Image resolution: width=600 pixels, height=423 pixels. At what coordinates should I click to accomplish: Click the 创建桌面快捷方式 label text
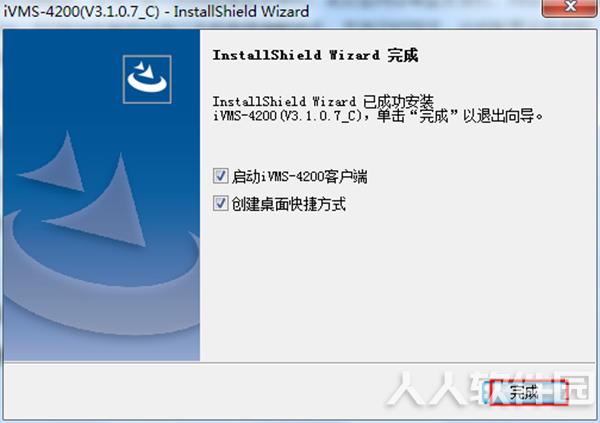[289, 204]
